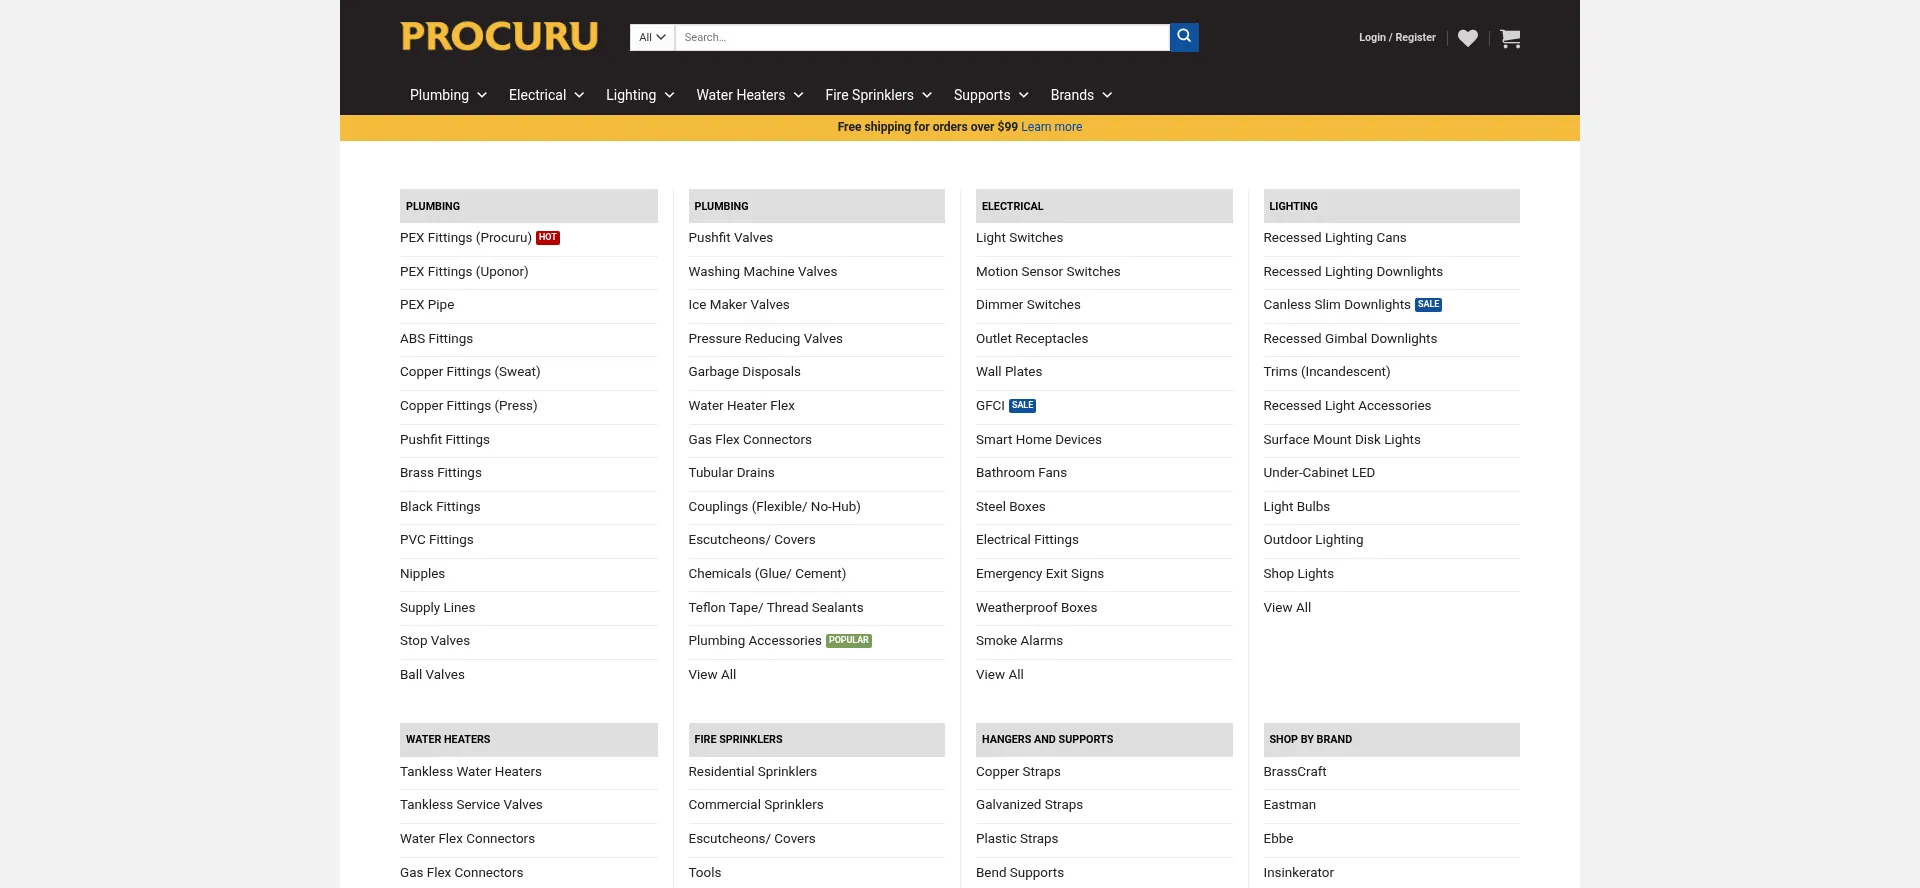Open Pushfit Valves category
Viewport: 1920px width, 888px height.
click(730, 238)
